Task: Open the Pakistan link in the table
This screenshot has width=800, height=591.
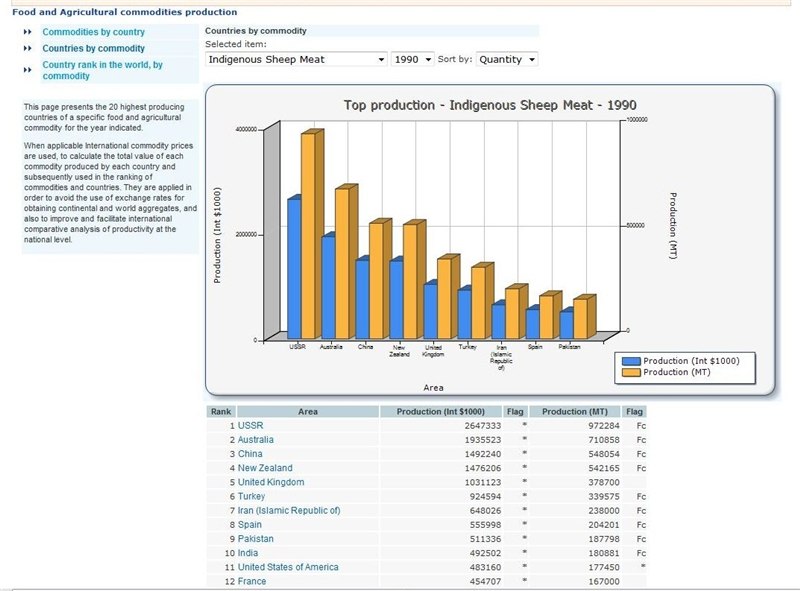Action: (x=256, y=539)
